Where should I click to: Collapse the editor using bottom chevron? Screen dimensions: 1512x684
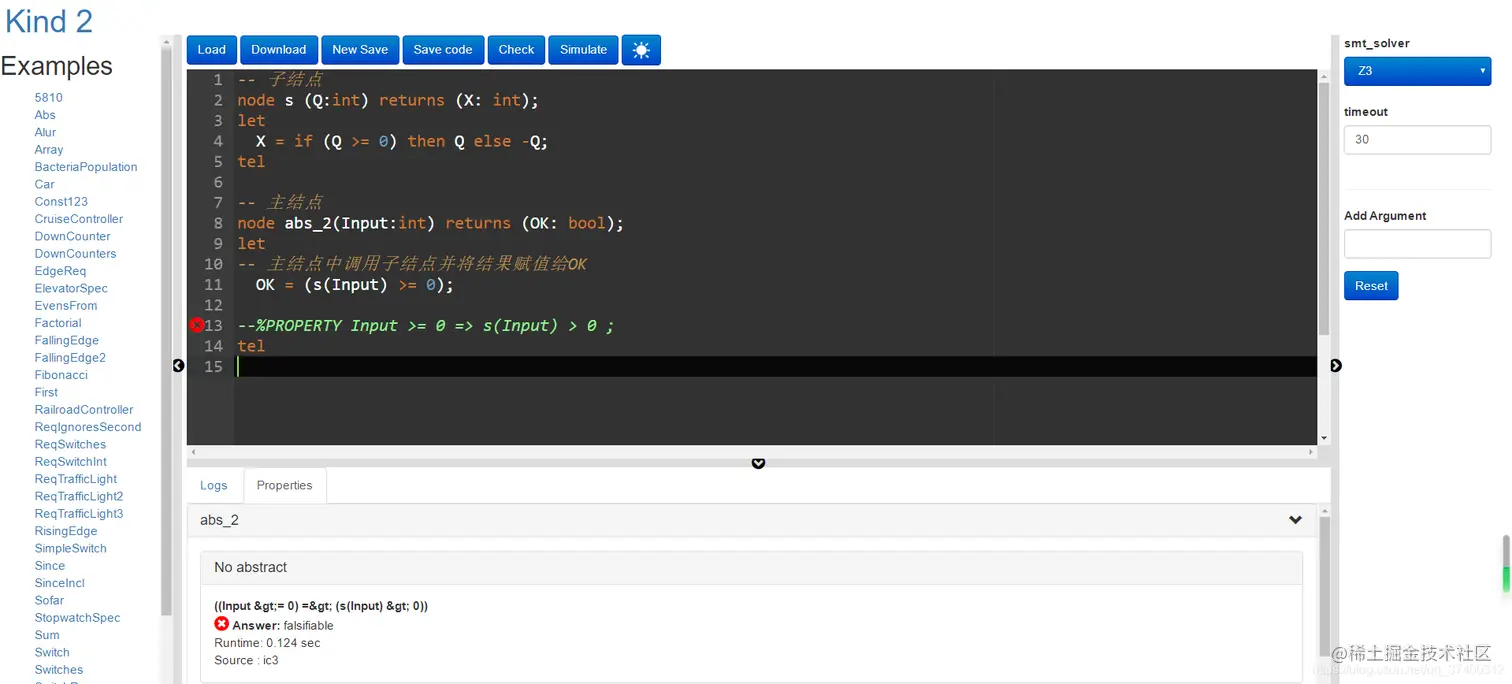[758, 463]
